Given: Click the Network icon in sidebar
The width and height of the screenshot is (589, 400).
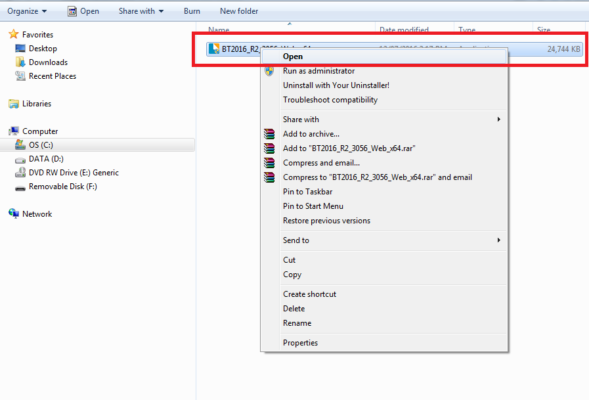Looking at the screenshot, I should click(14, 214).
